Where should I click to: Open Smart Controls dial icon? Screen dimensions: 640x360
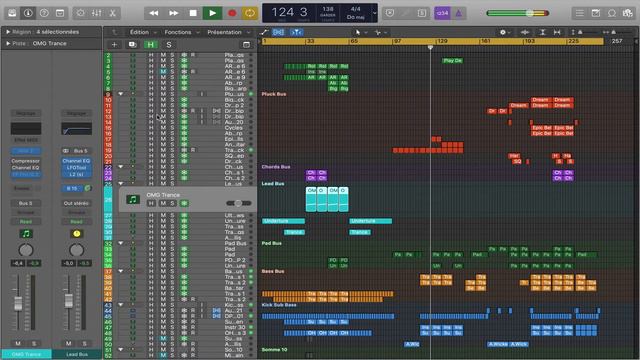point(81,13)
